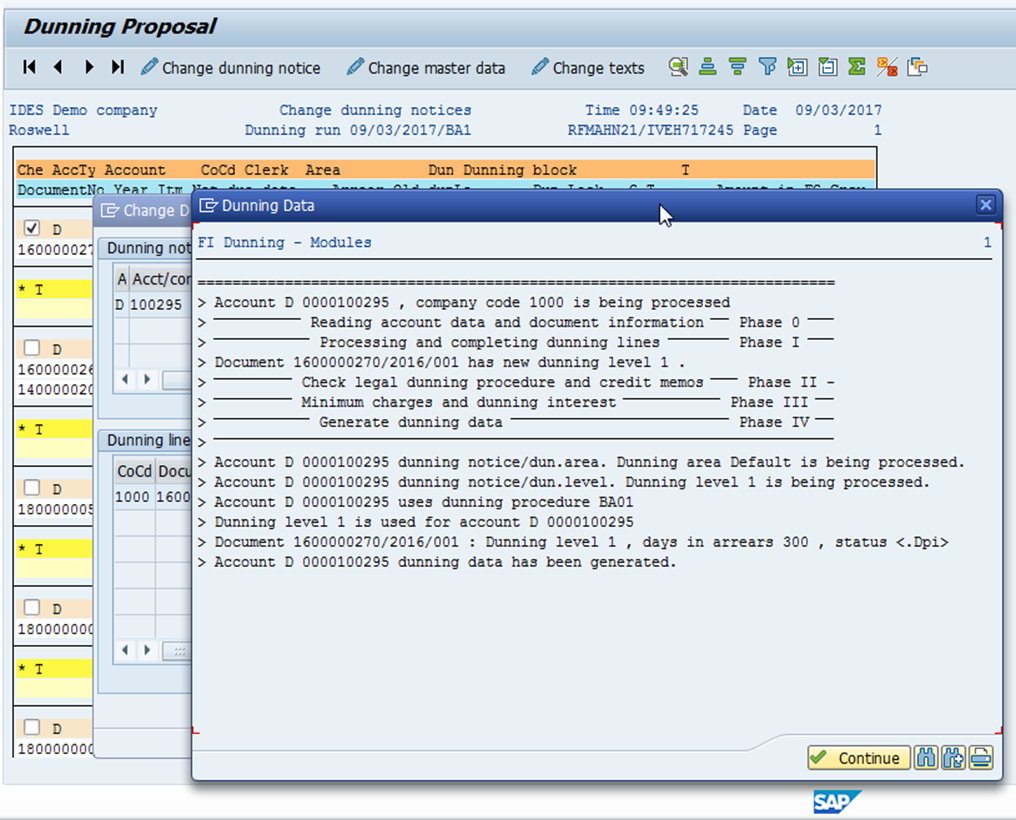The height and width of the screenshot is (820, 1016).
Task: Click binoculars Find icon in dialog
Action: coord(926,757)
